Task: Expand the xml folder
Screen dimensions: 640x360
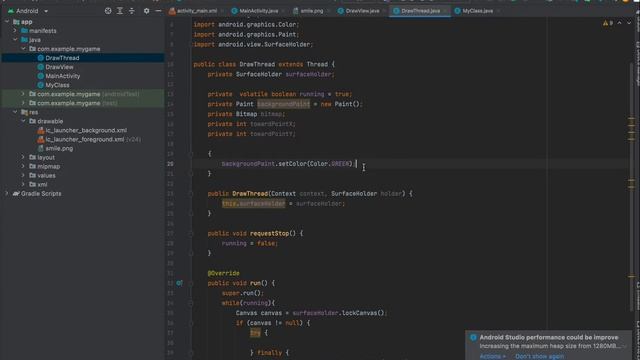Action: pyautogui.click(x=23, y=184)
